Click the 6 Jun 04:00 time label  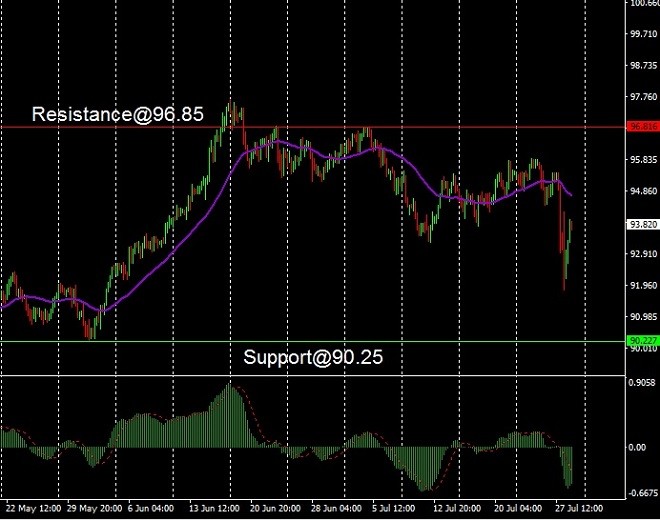pyautogui.click(x=151, y=508)
